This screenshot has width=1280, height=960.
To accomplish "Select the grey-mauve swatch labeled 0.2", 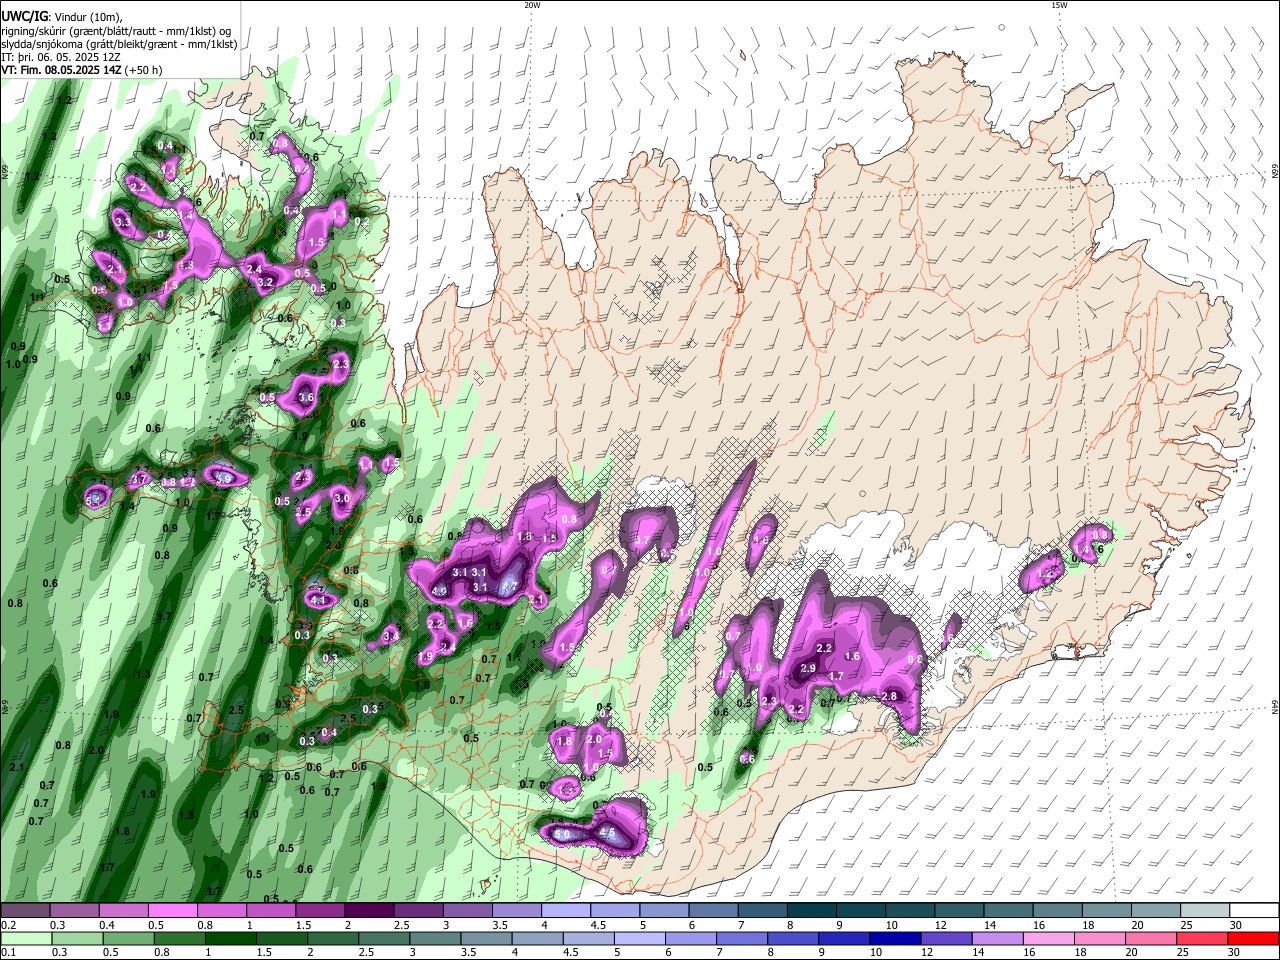I will click(25, 911).
